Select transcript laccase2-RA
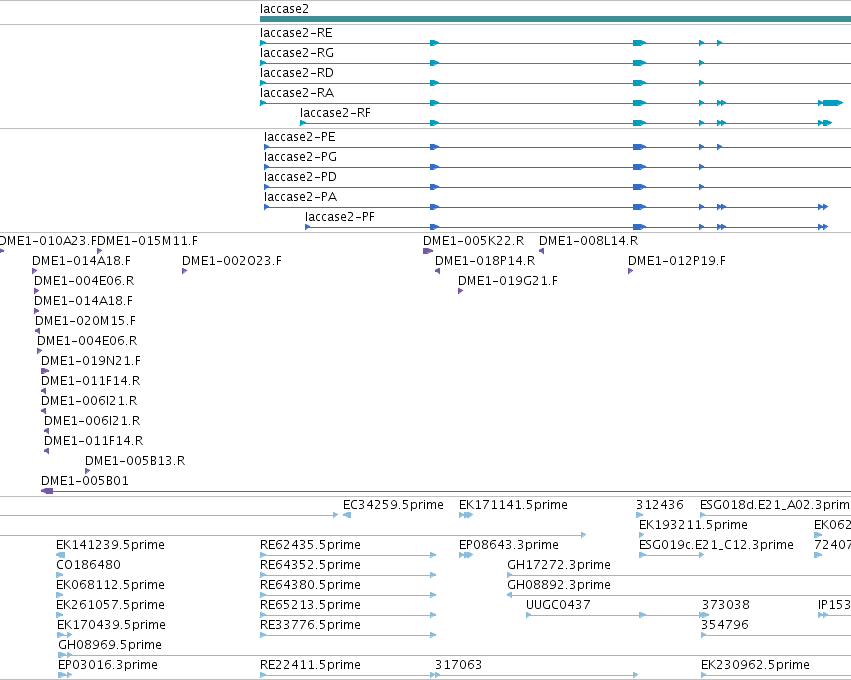This screenshot has width=851, height=680. pyautogui.click(x=296, y=93)
